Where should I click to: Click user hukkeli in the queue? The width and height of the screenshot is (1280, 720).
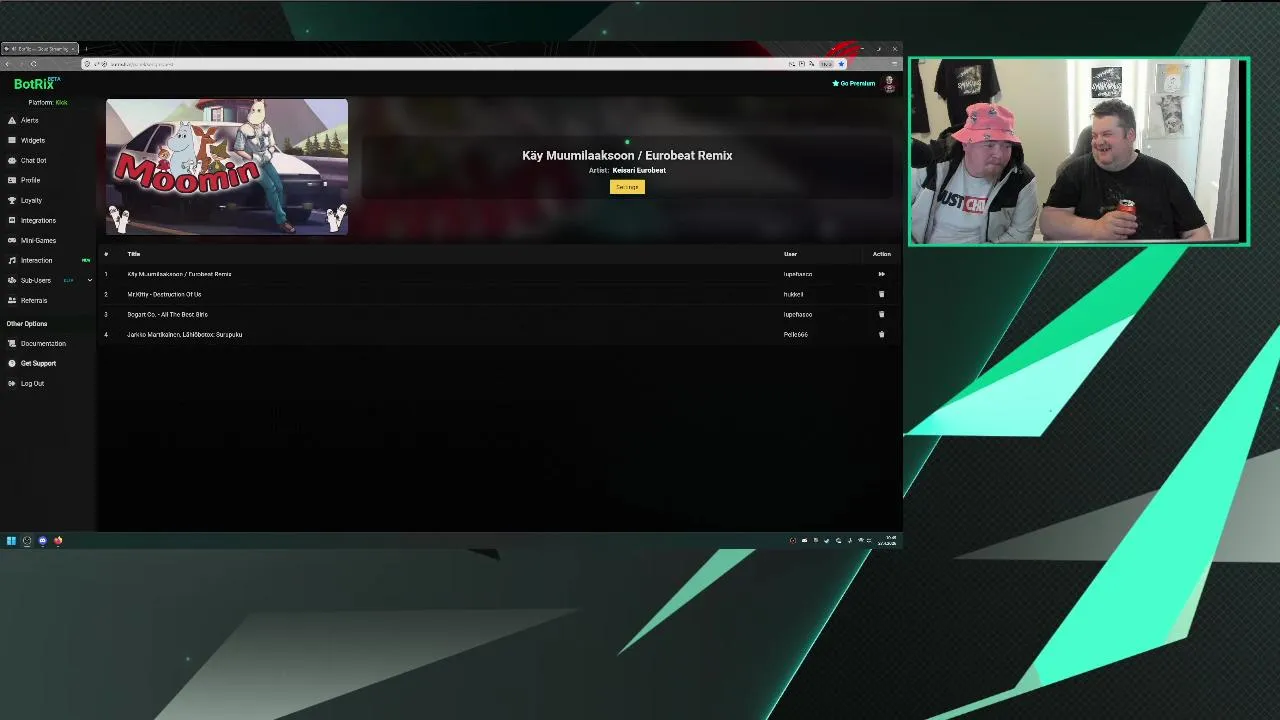(x=793, y=294)
